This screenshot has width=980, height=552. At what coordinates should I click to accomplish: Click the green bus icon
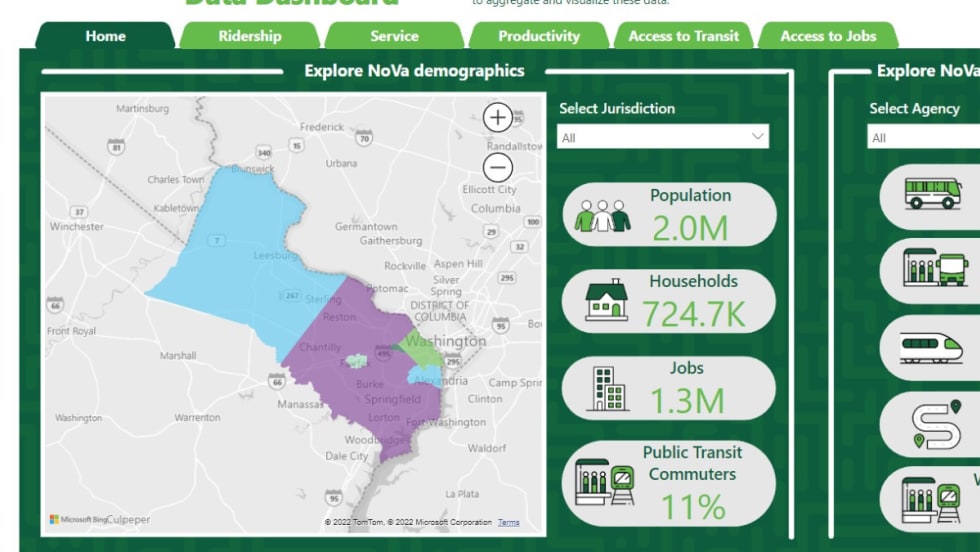(932, 192)
